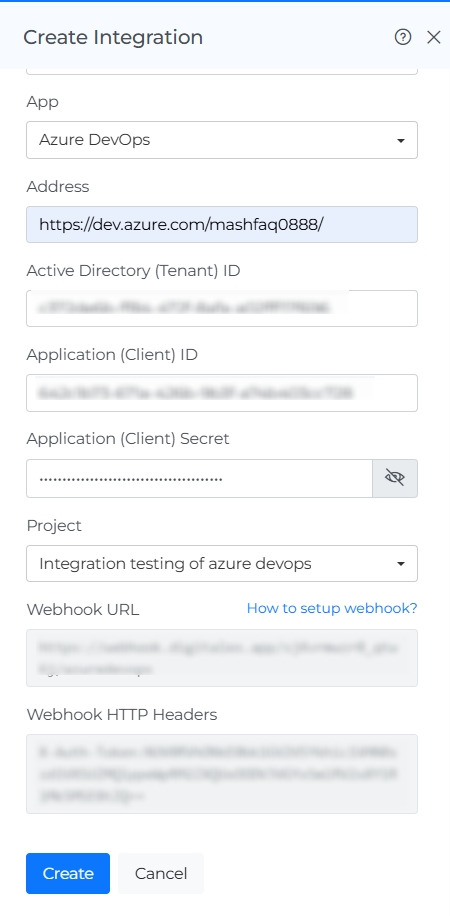450x916 pixels.
Task: Open the help question-mark icon
Action: point(403,37)
